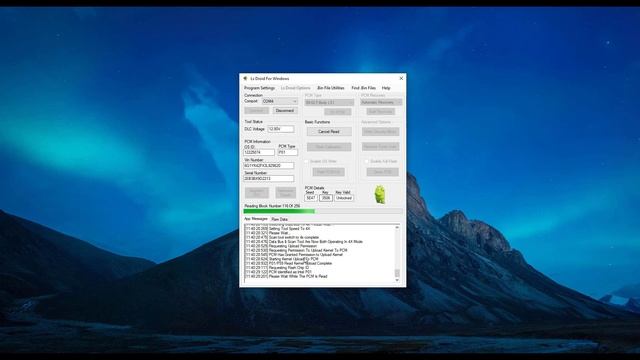
Task: Toggle the Enable OS Write checkbox
Action: (x=307, y=162)
